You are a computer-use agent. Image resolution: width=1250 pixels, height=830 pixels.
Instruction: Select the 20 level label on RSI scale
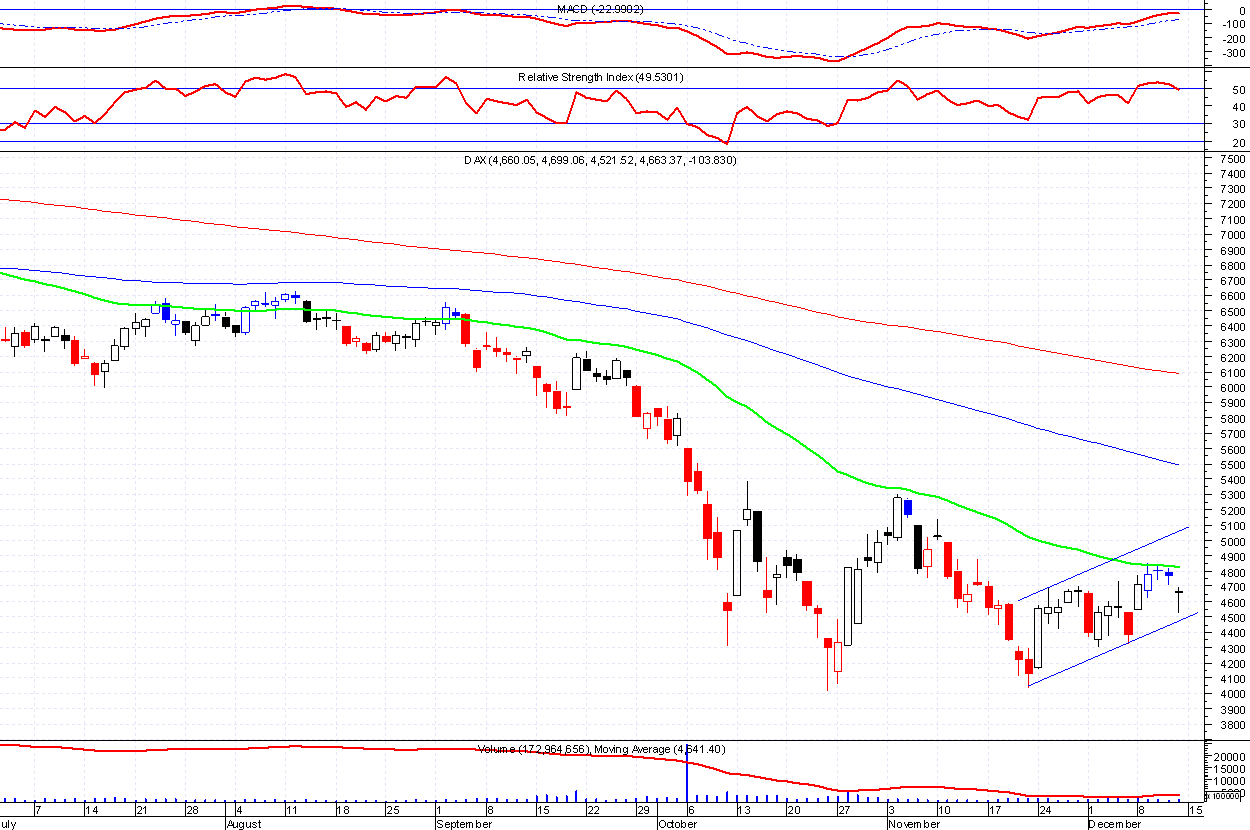pyautogui.click(x=1238, y=143)
